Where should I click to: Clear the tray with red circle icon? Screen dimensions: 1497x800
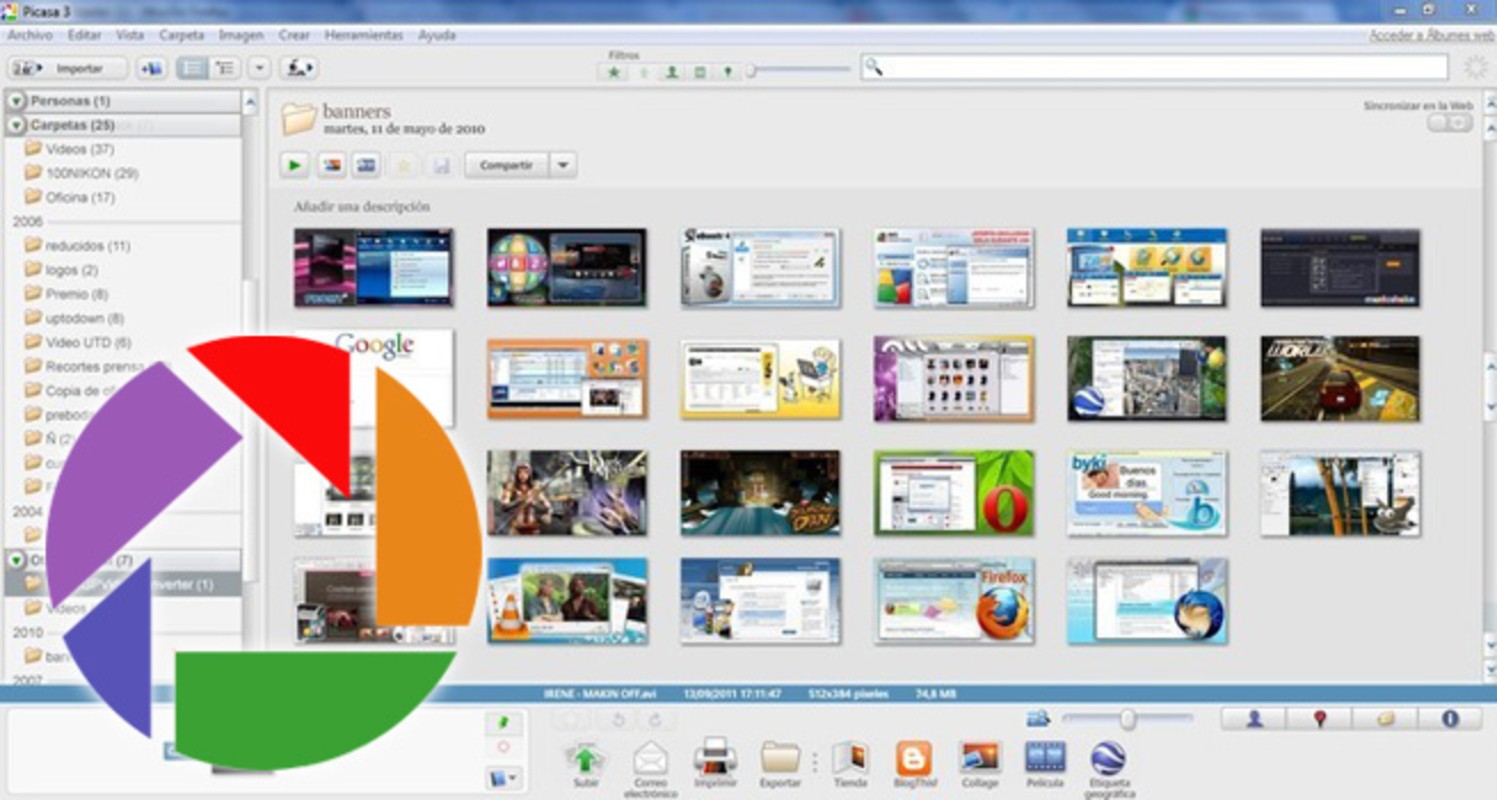point(504,747)
